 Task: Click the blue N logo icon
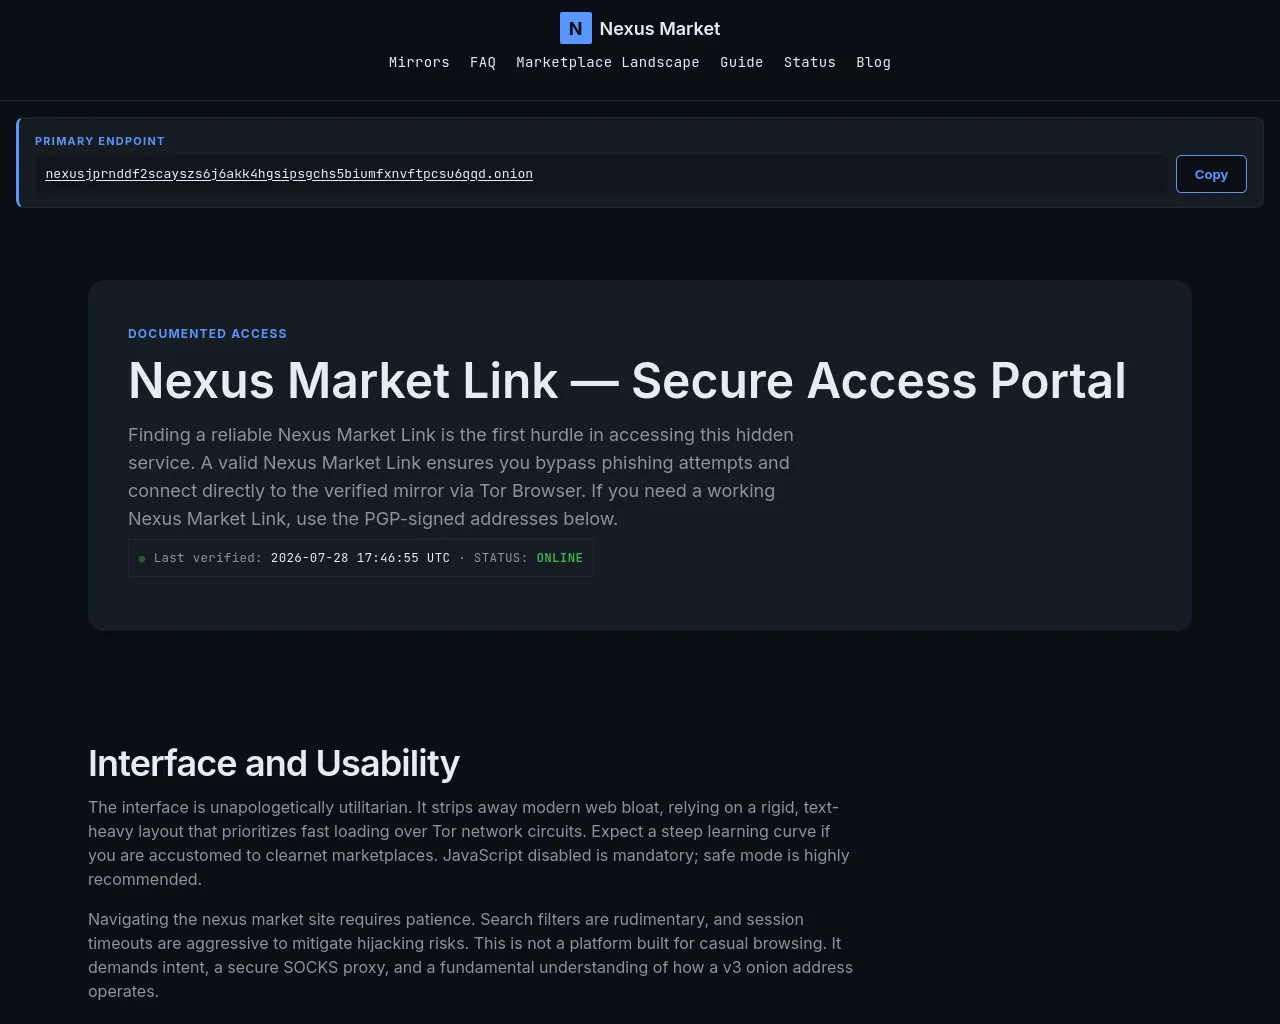point(575,28)
